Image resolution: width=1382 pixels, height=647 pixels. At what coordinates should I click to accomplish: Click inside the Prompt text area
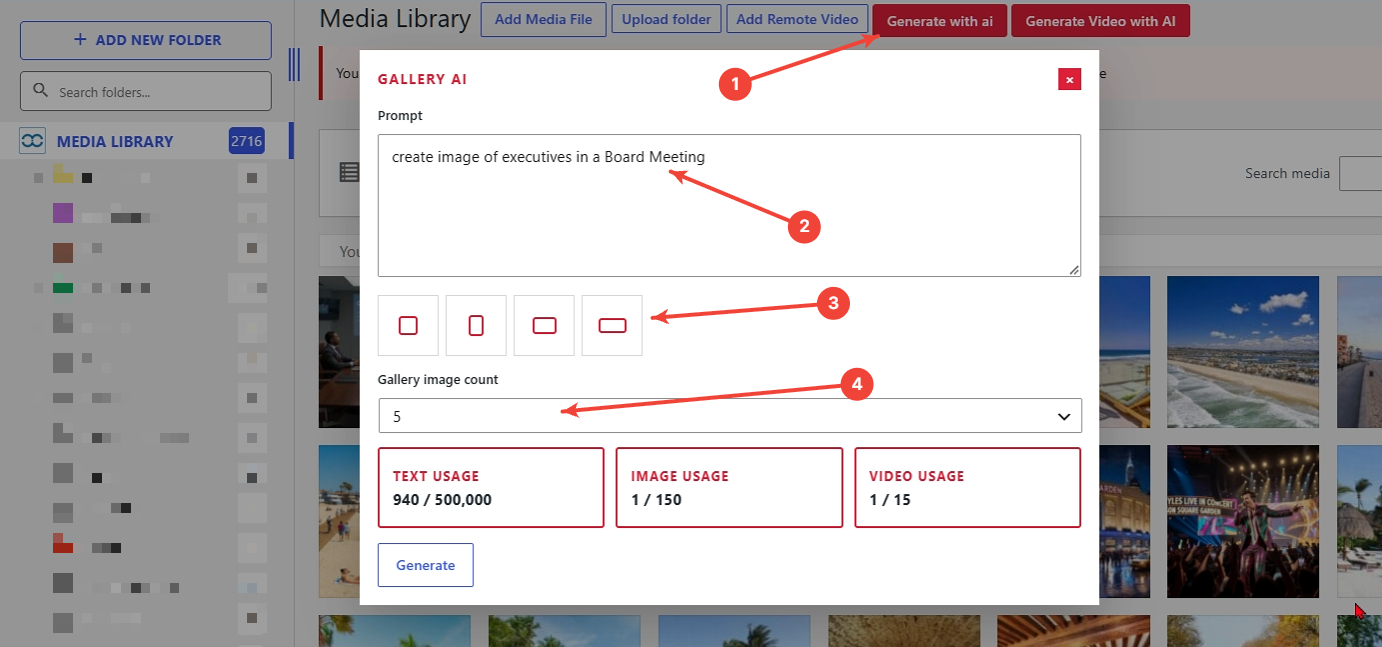pyautogui.click(x=730, y=205)
